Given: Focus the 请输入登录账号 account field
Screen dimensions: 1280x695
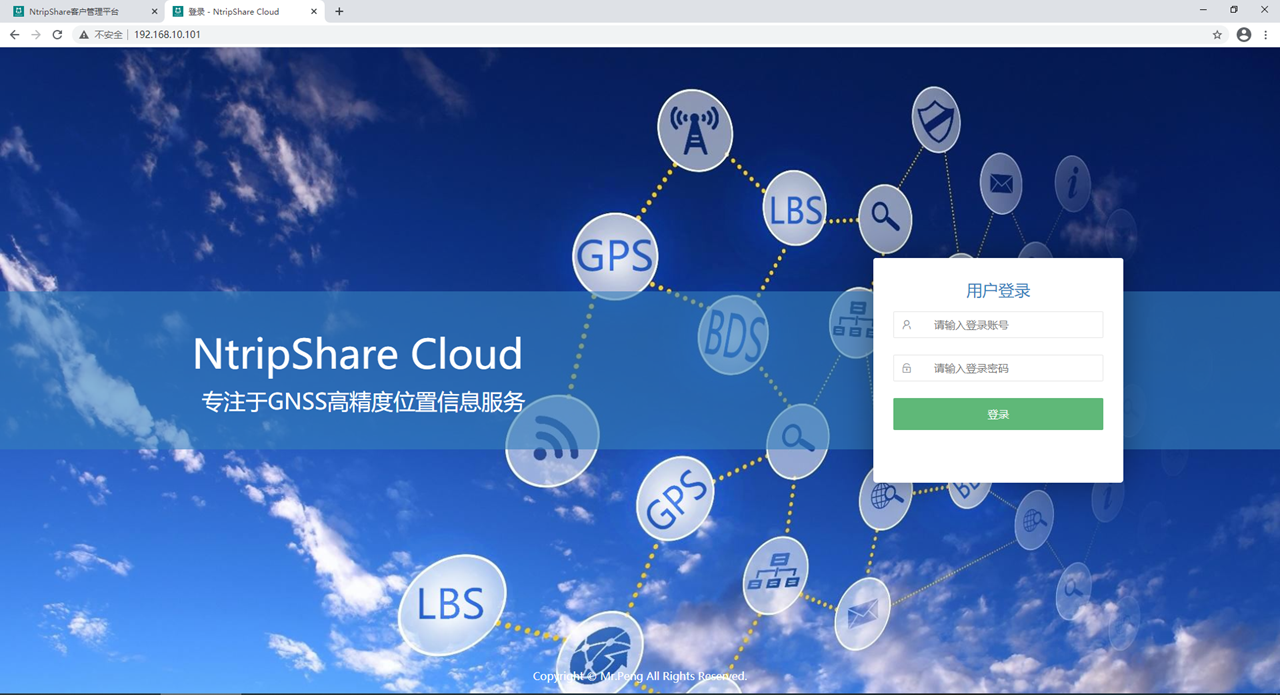Looking at the screenshot, I should pos(998,325).
